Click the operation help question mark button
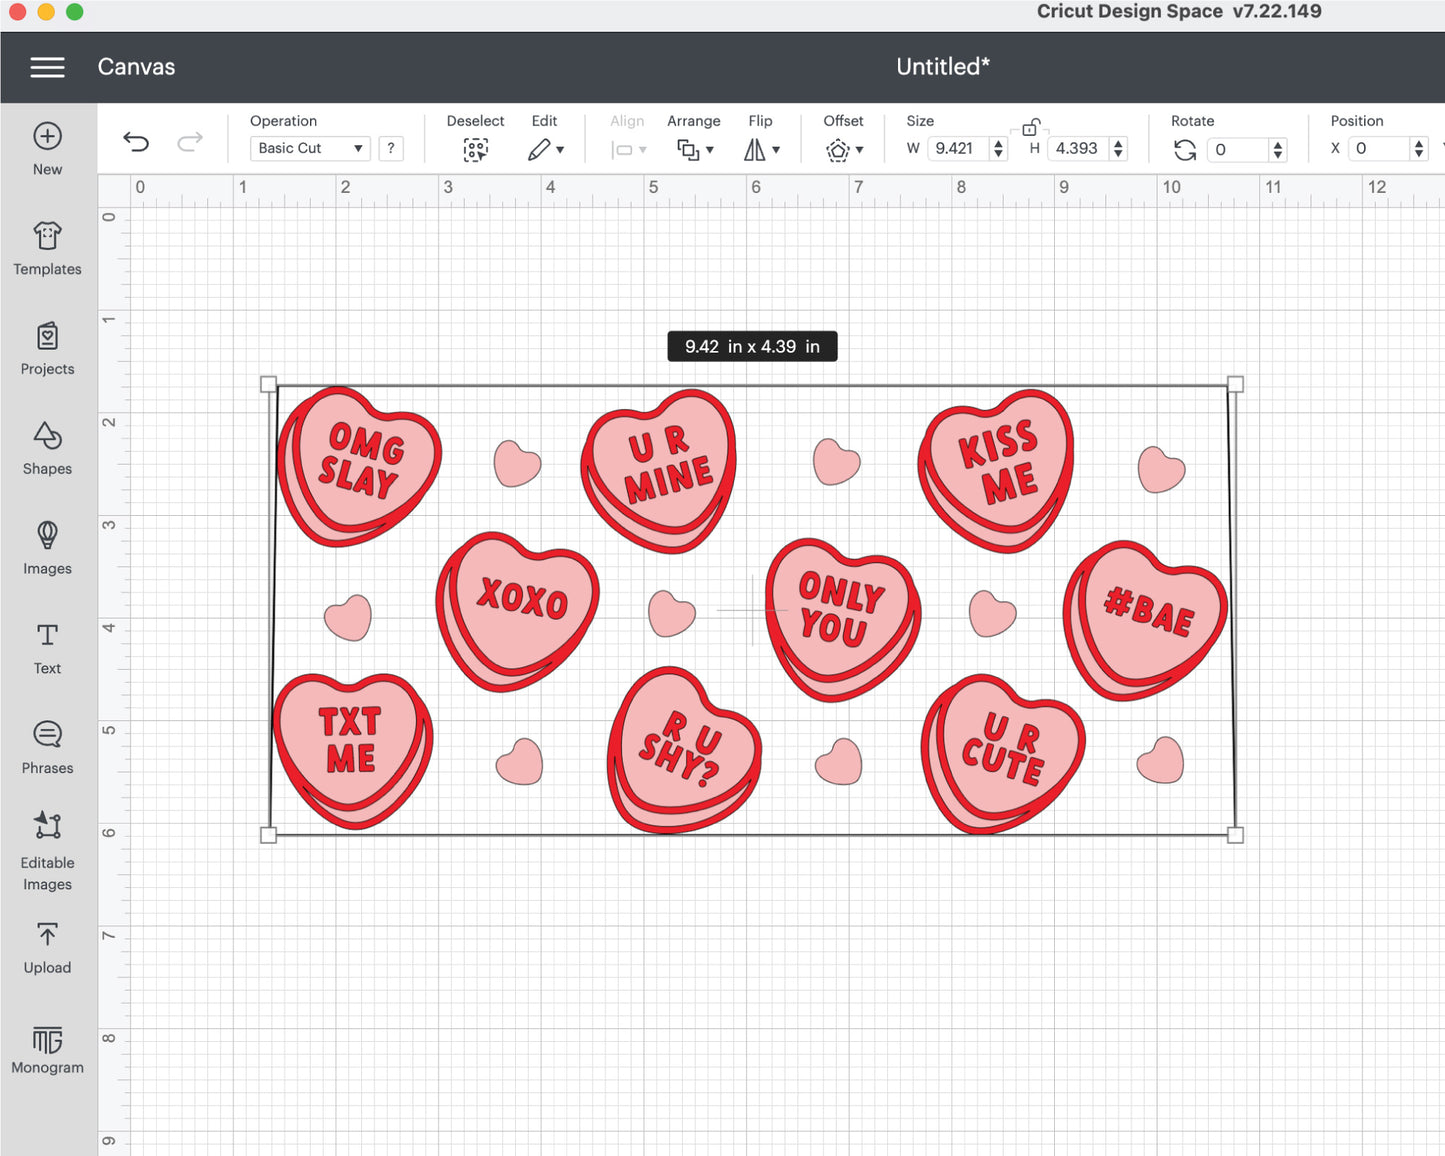This screenshot has height=1156, width=1445. pos(391,148)
